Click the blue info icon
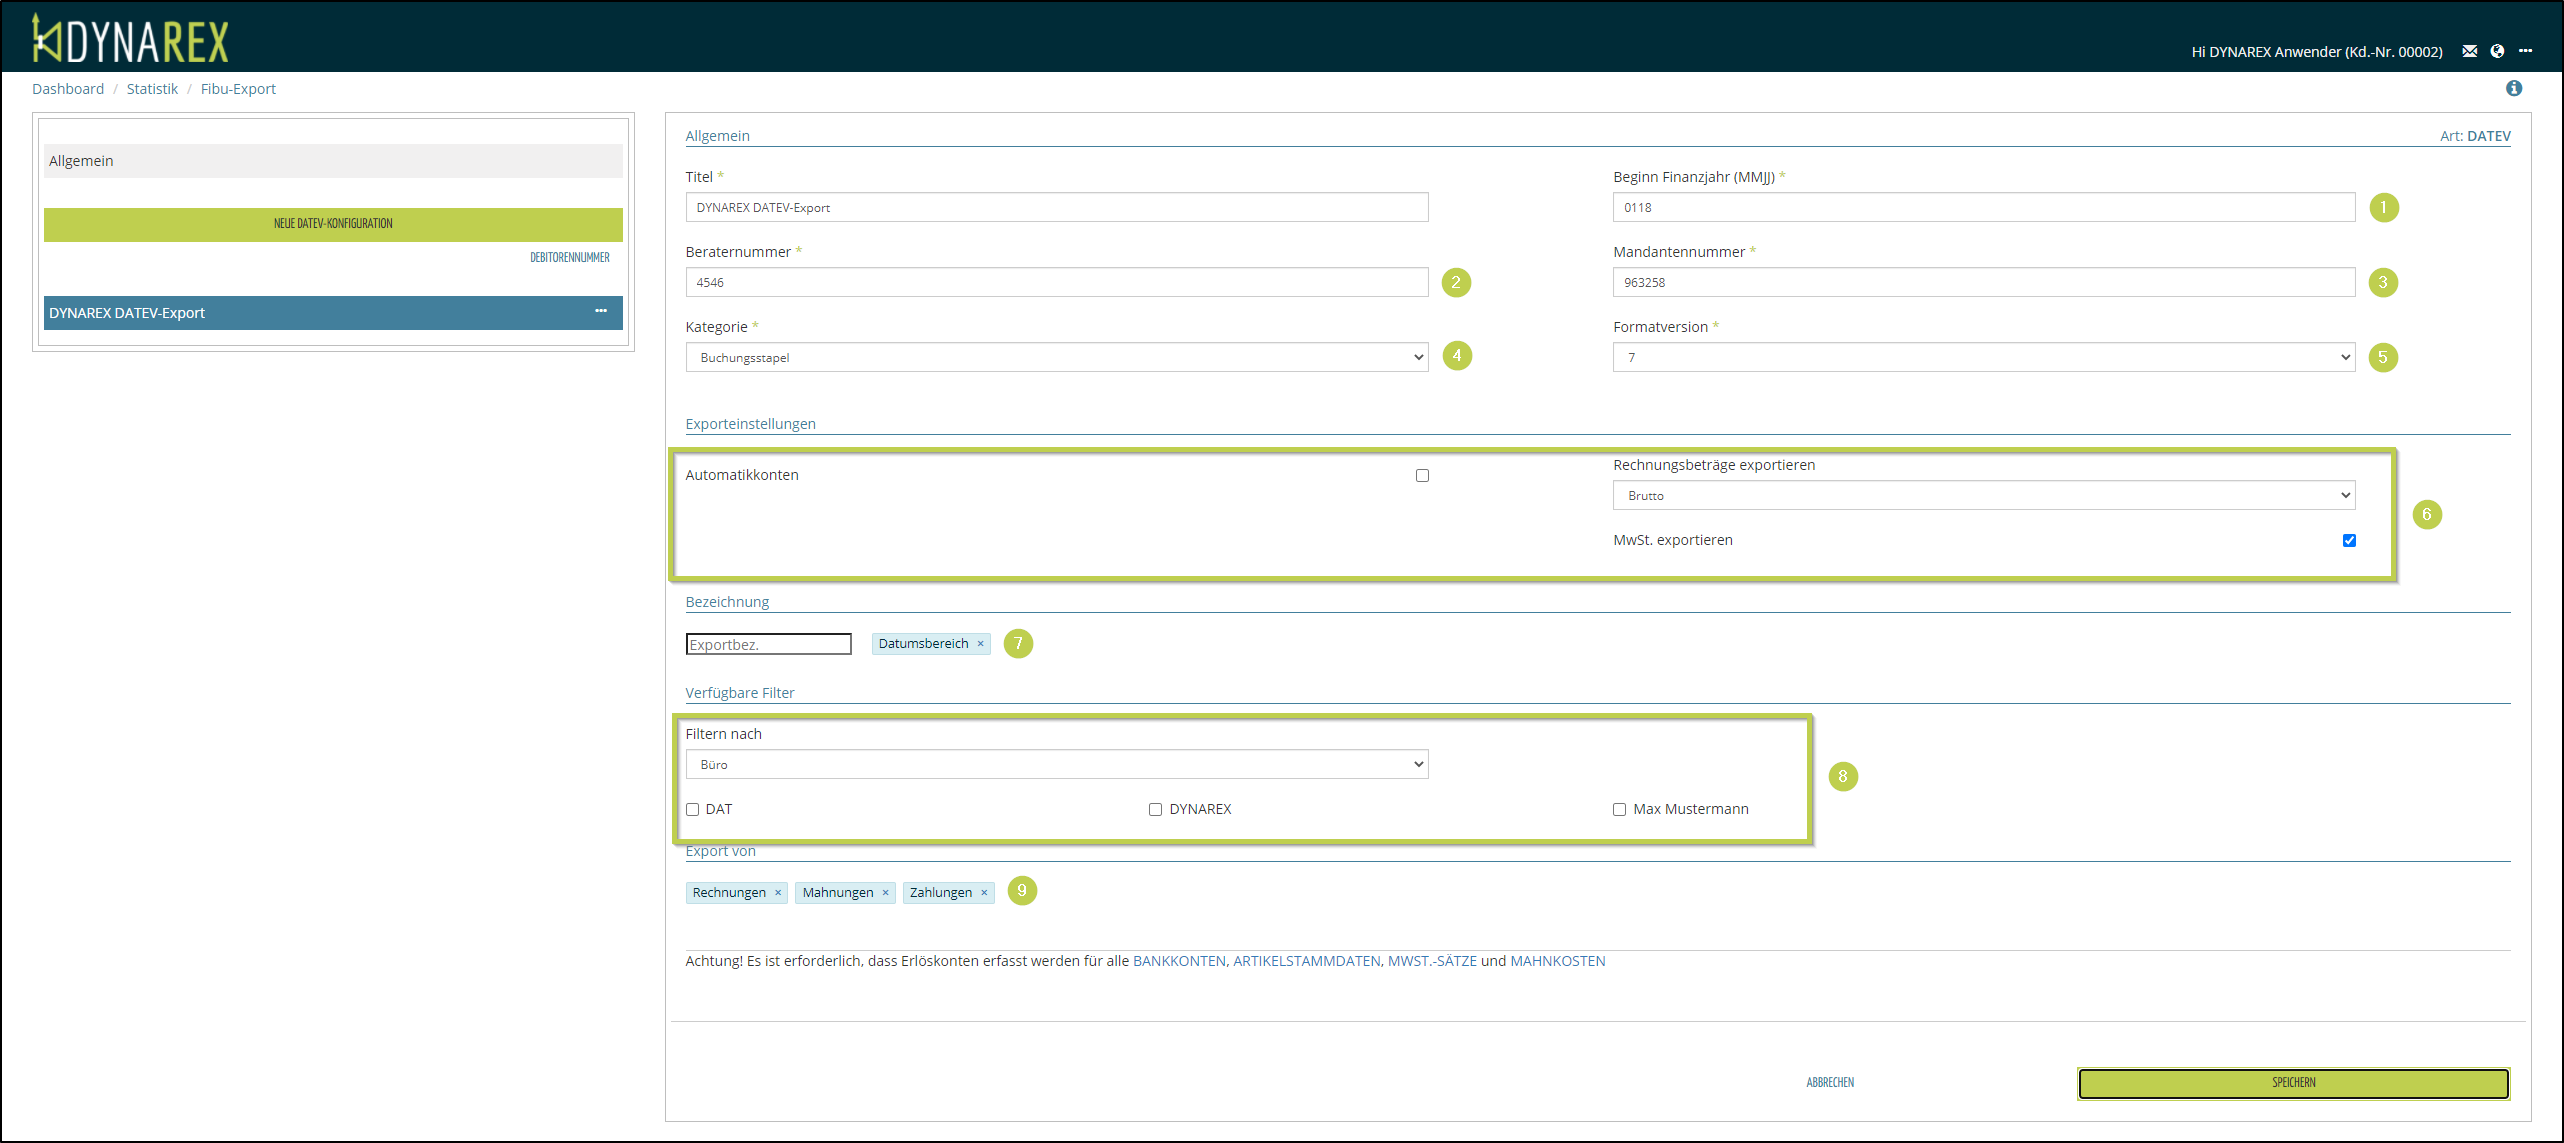Screen dimensions: 2564x1143 pyautogui.click(x=2513, y=88)
